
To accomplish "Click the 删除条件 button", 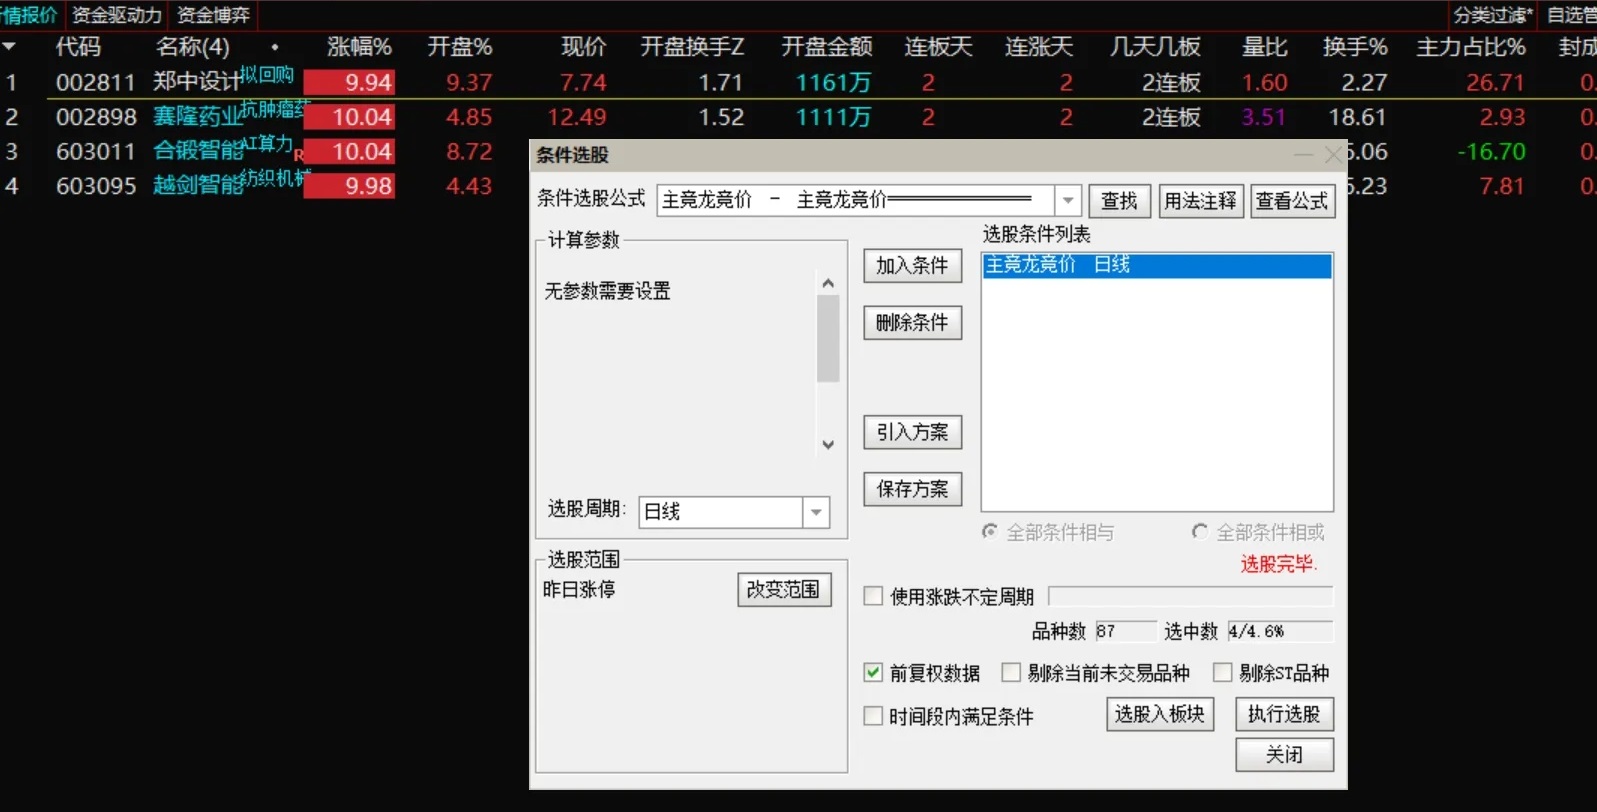I will tap(912, 323).
